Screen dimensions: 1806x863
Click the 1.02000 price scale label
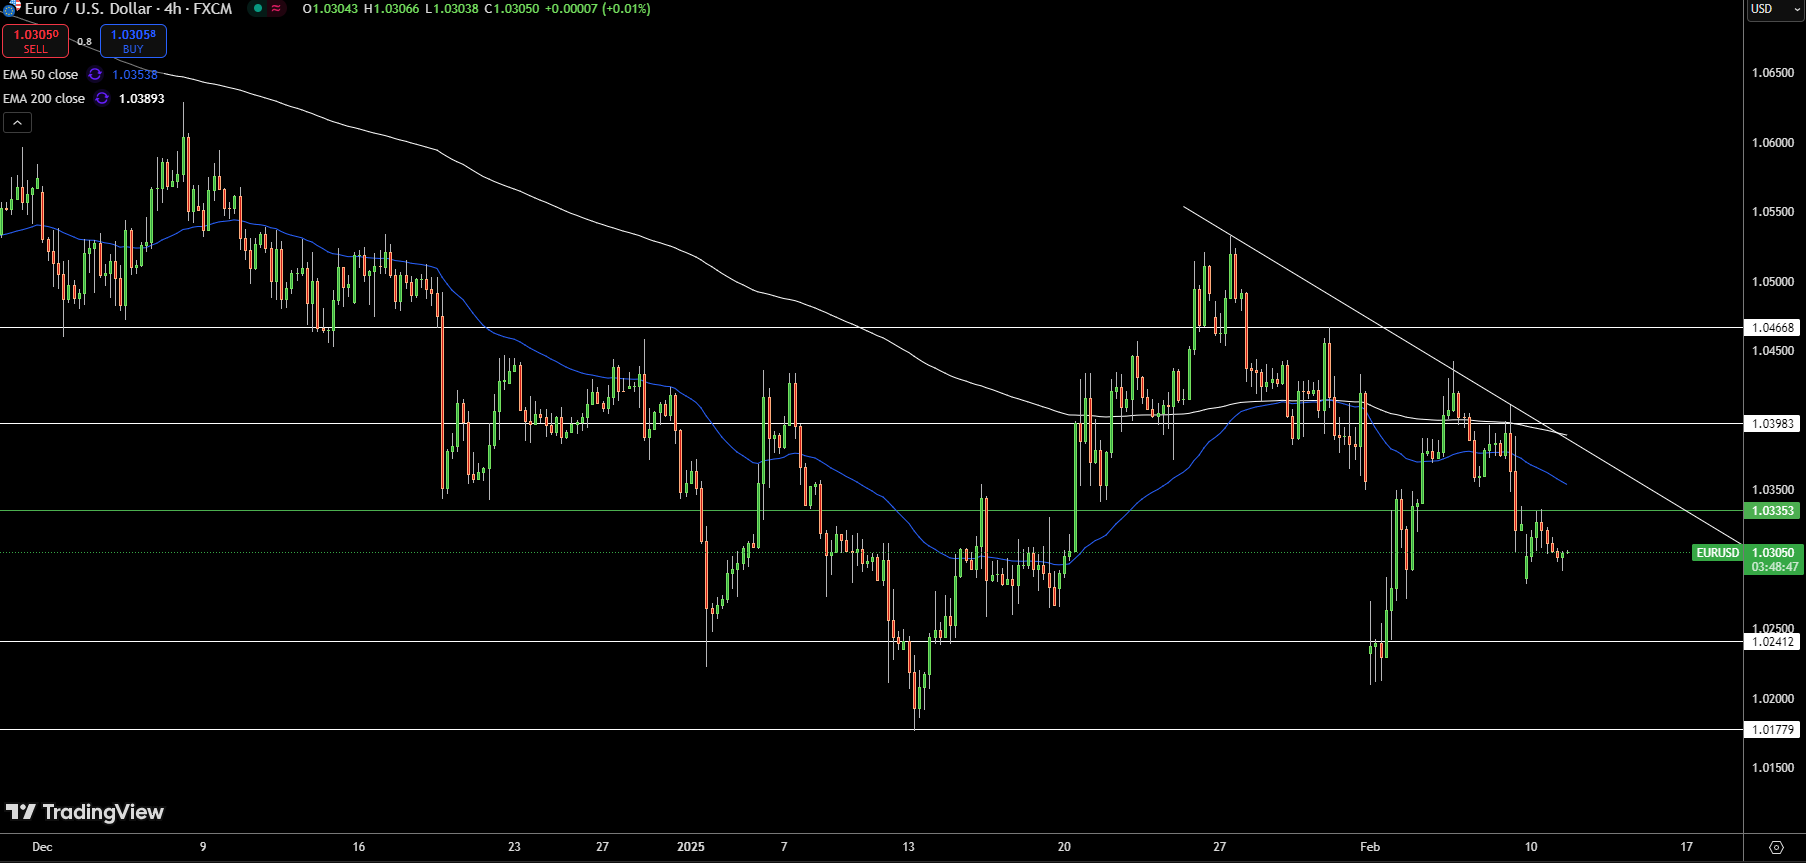pyautogui.click(x=1773, y=699)
